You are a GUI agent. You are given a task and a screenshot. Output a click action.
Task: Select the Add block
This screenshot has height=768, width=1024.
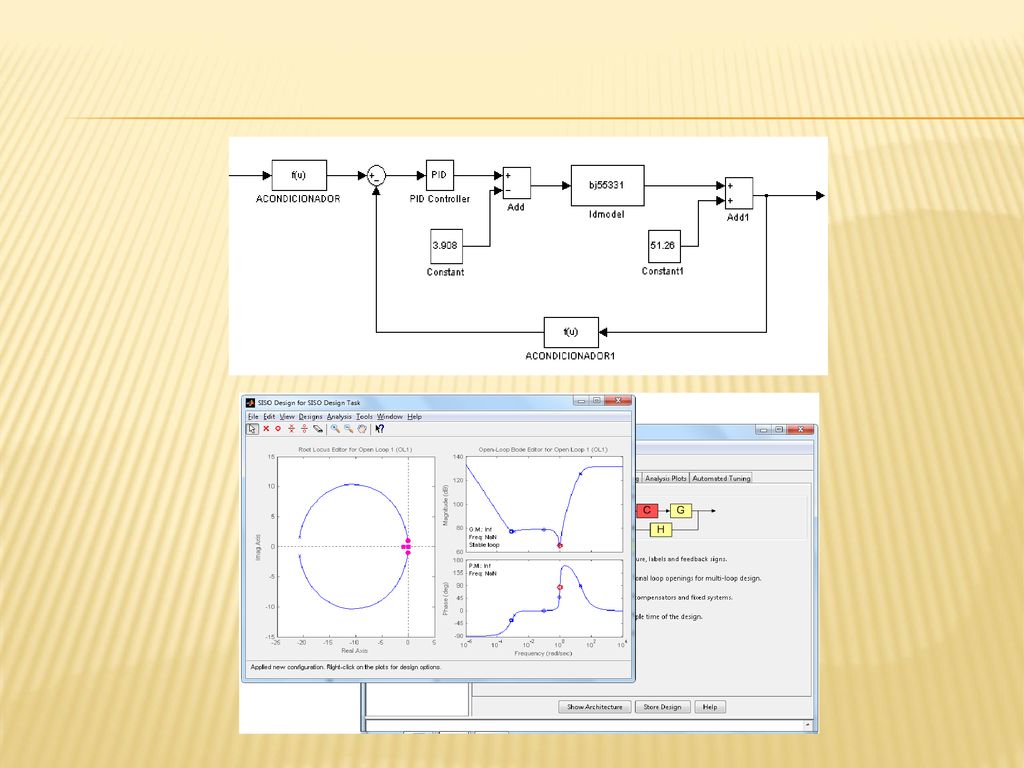tap(517, 183)
